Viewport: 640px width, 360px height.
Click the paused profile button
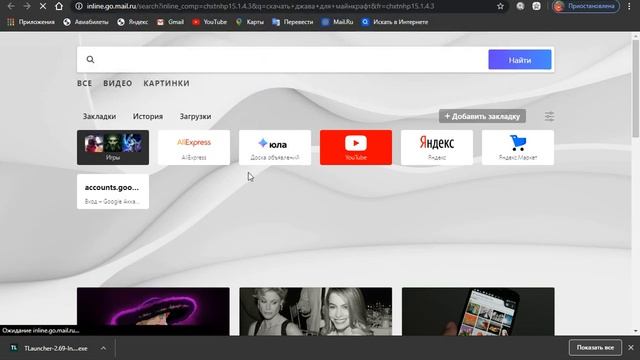click(586, 6)
